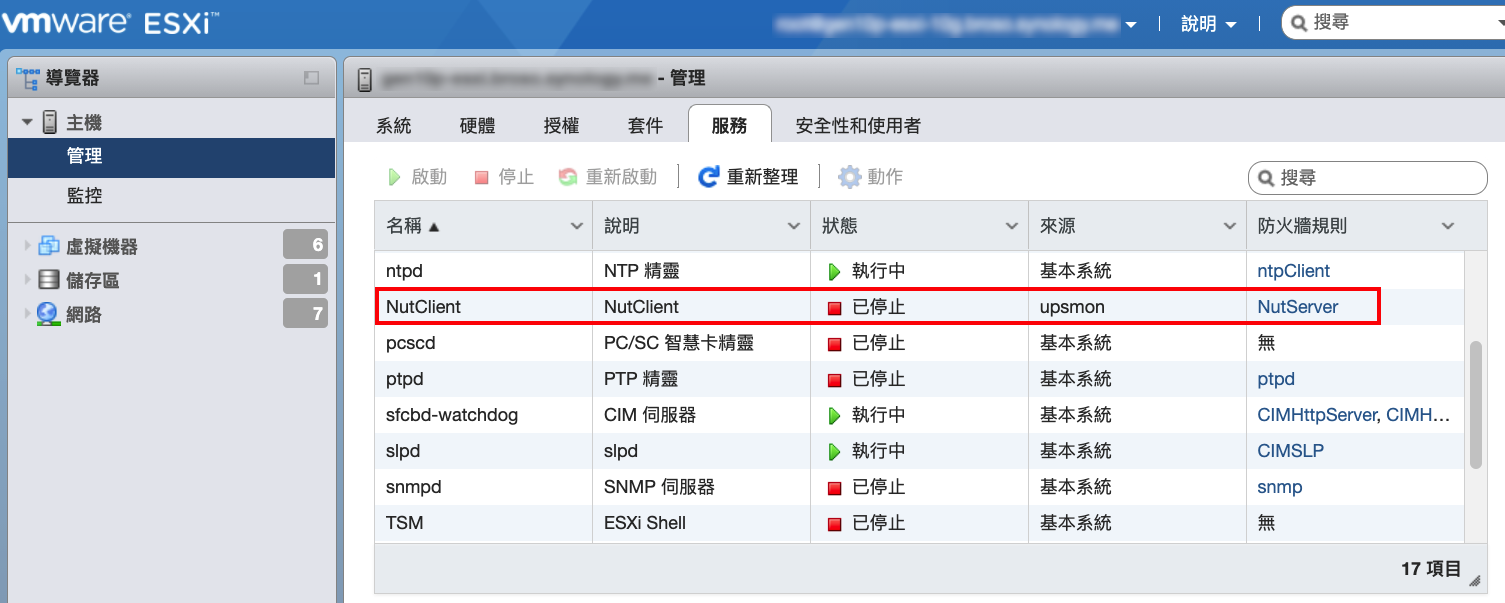Viewport: 1505px width, 603px height.
Task: Switch to the 系統 tab
Action: click(x=394, y=126)
